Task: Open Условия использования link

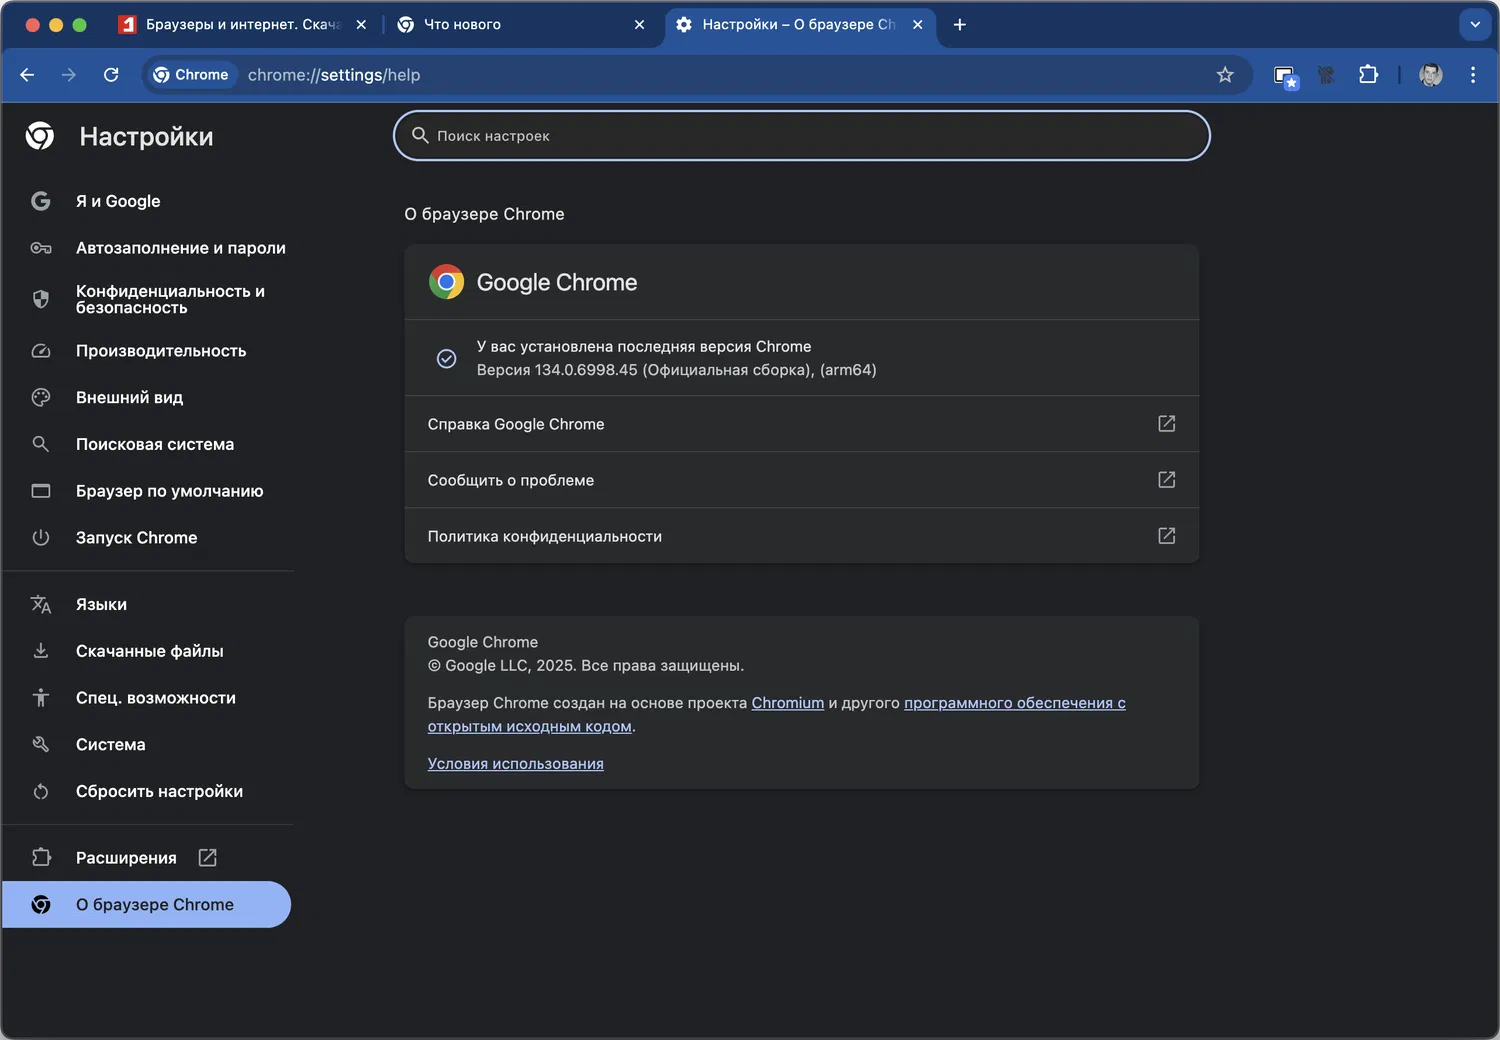Action: coord(515,764)
